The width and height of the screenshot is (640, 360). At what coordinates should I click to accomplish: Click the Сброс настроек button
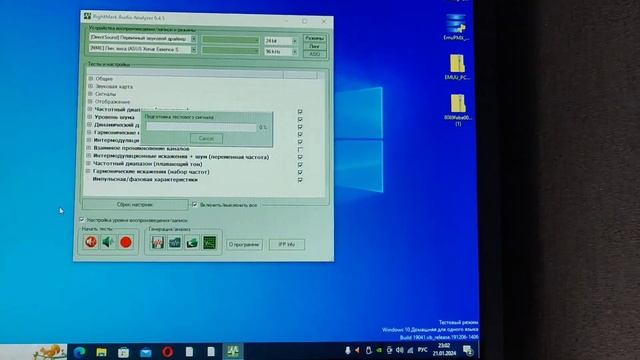coord(135,204)
